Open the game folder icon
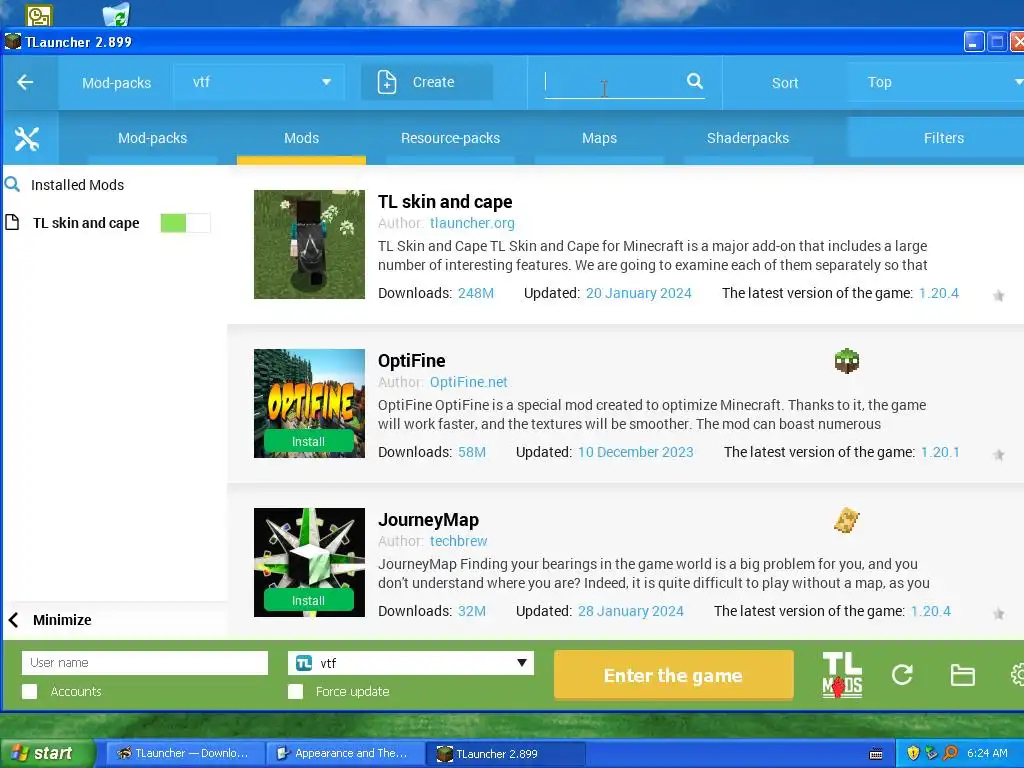This screenshot has height=768, width=1024. click(x=963, y=675)
